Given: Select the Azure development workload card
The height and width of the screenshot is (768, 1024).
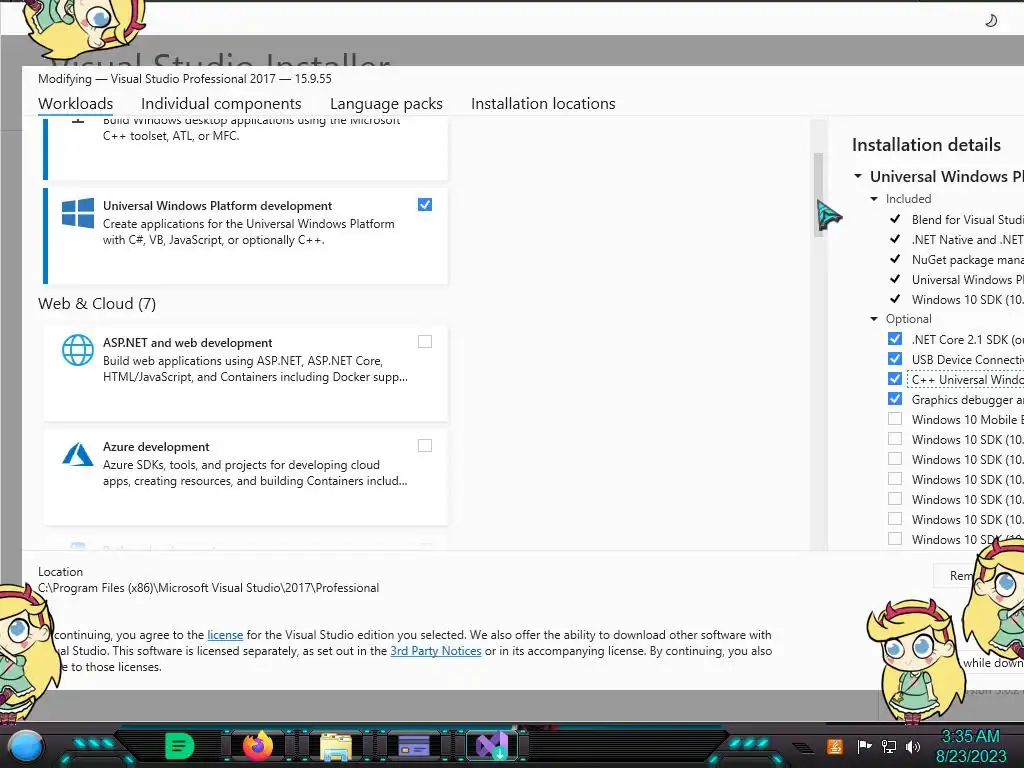Looking at the screenshot, I should click(x=246, y=477).
